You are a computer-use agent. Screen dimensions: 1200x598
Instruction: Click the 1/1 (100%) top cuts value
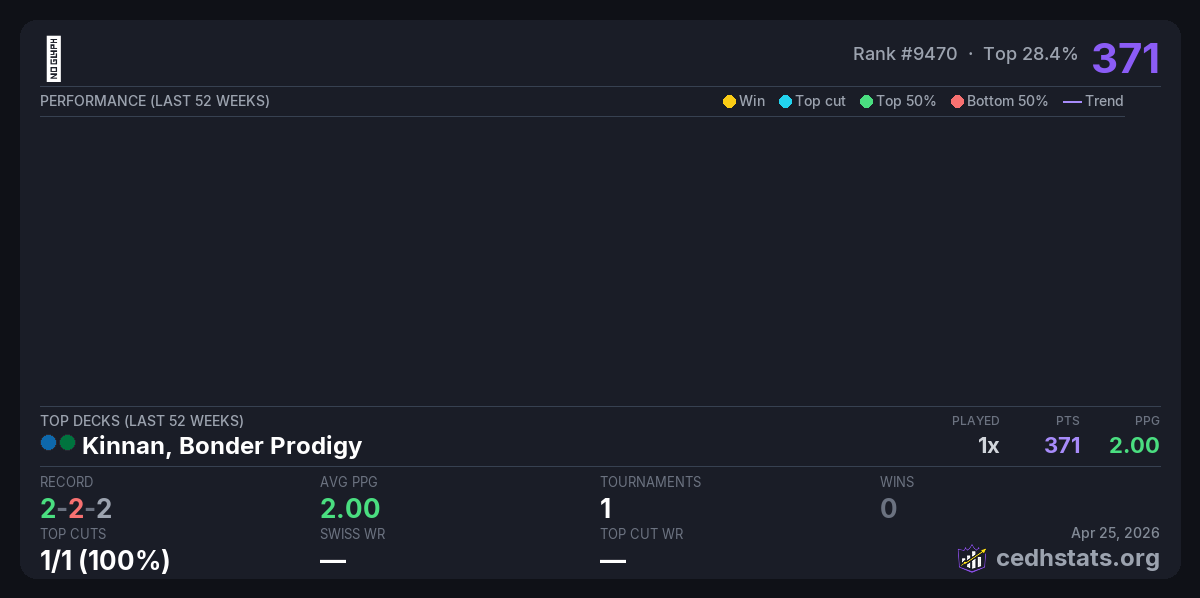pyautogui.click(x=105, y=561)
